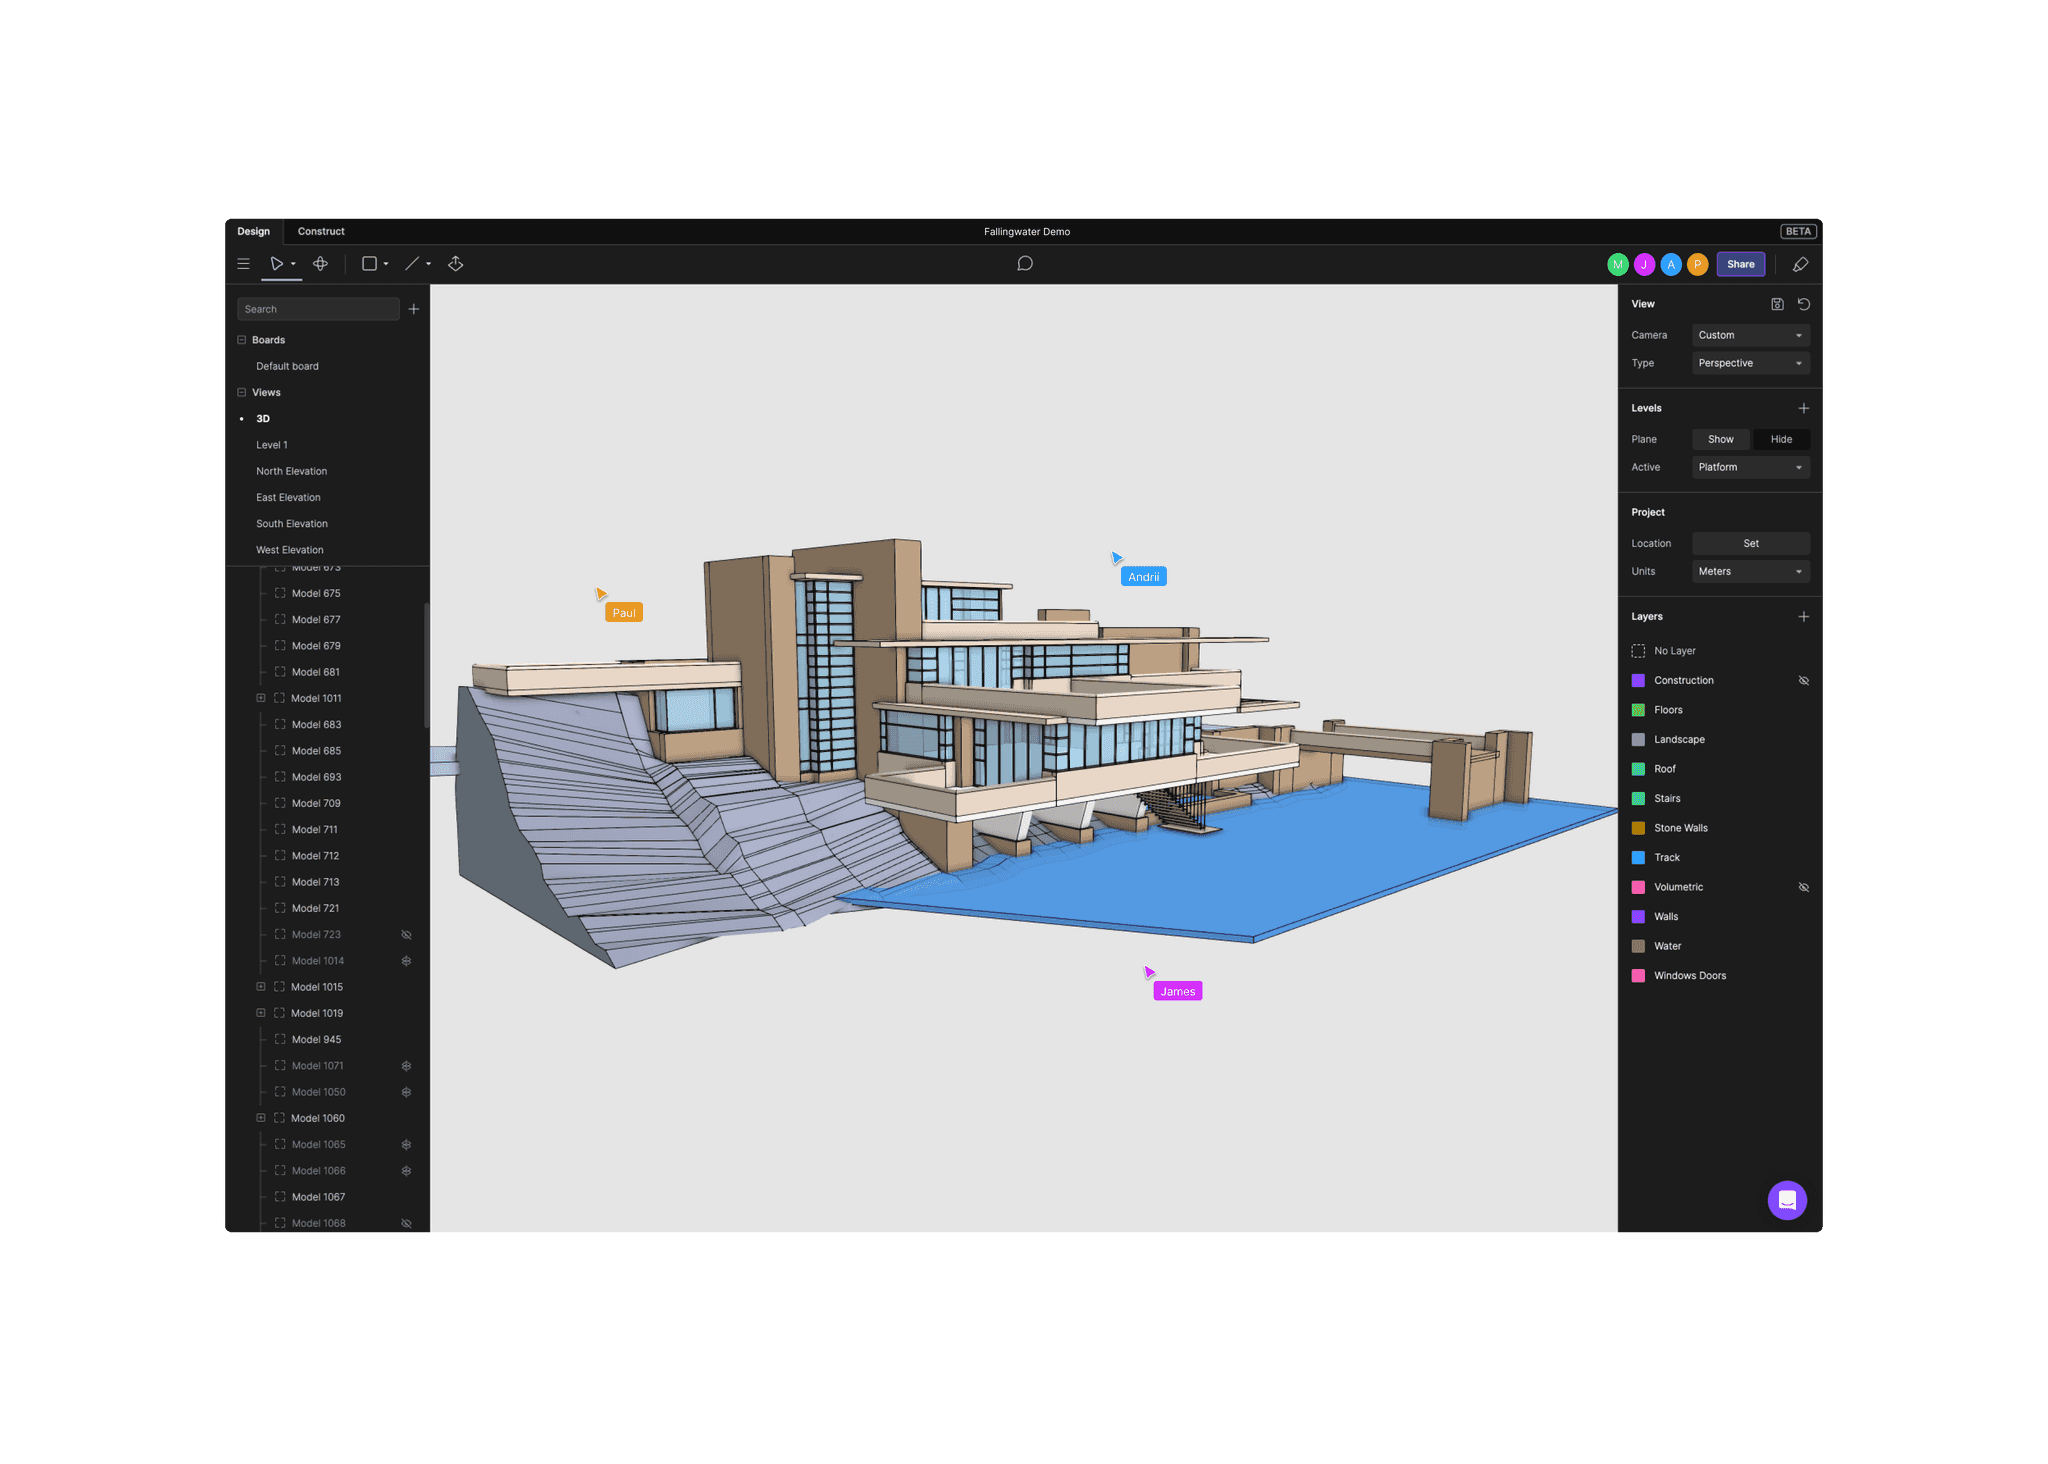The image size is (2048, 1464).
Task: Toggle hidden state of Model 723
Action: [x=407, y=935]
